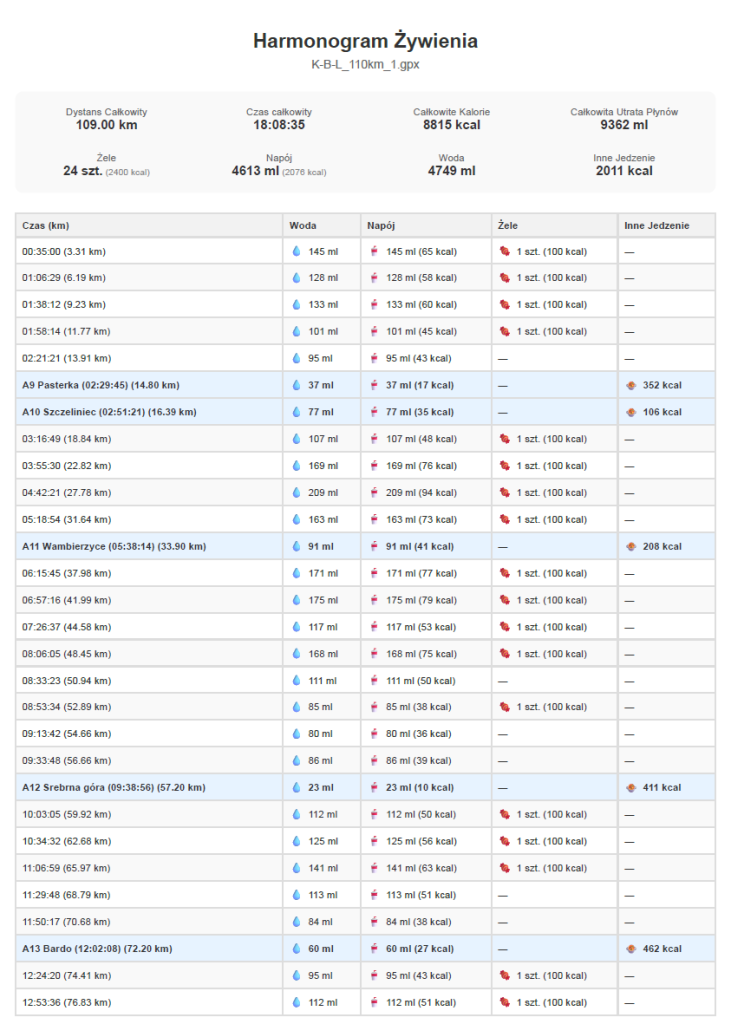The width and height of the screenshot is (731, 1024).
Task: Click water drop icon in 00:35:00 row
Action: coord(297,251)
